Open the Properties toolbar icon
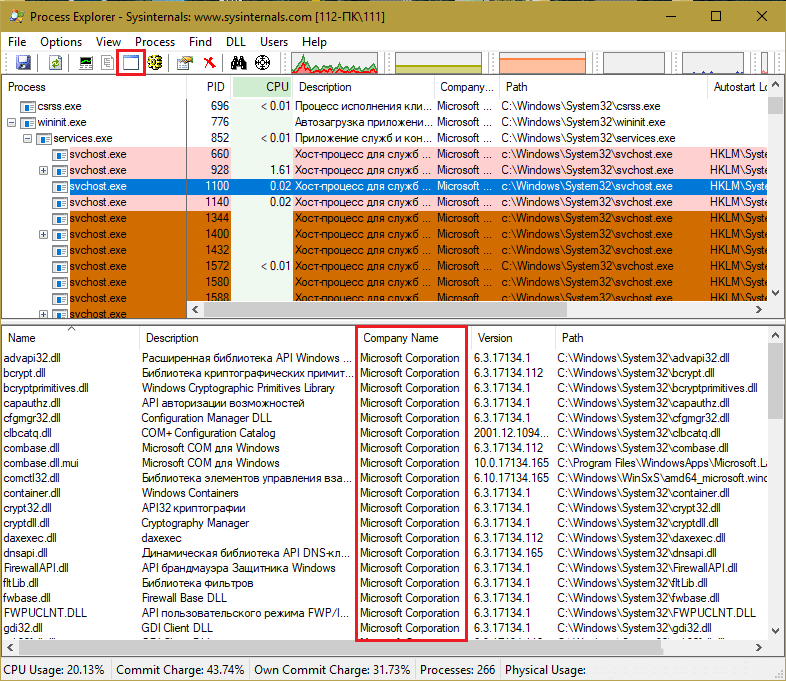 [184, 63]
